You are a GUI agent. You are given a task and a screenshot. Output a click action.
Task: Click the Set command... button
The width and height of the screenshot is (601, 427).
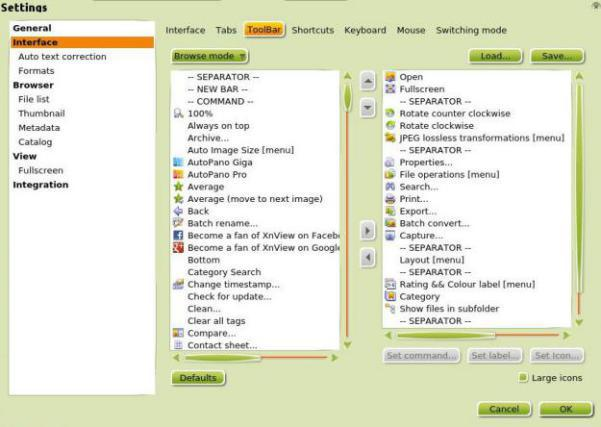coord(421,356)
